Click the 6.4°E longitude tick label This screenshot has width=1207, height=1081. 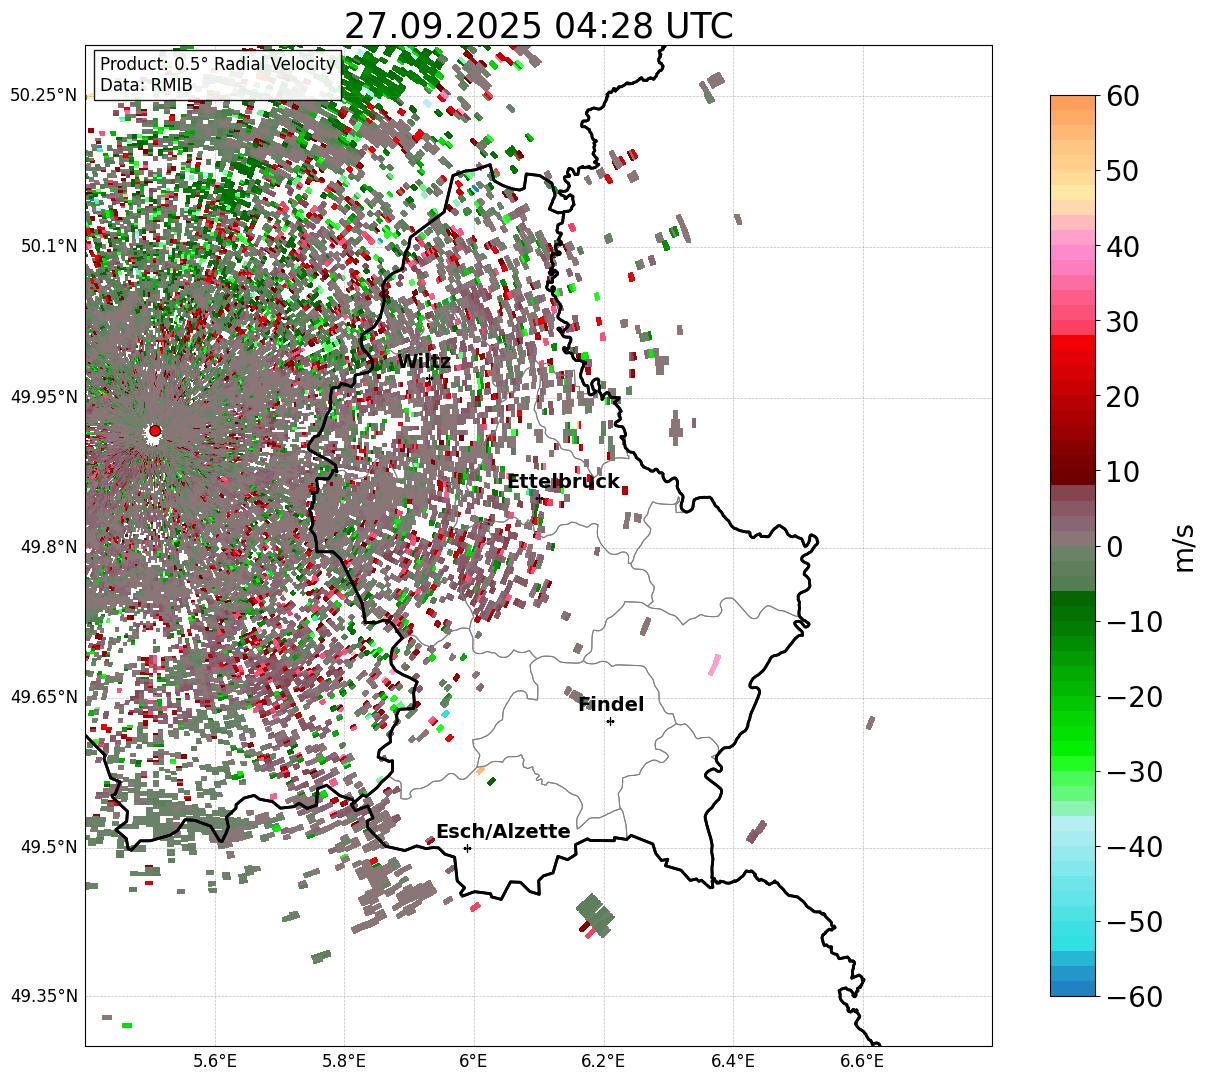click(x=733, y=1061)
